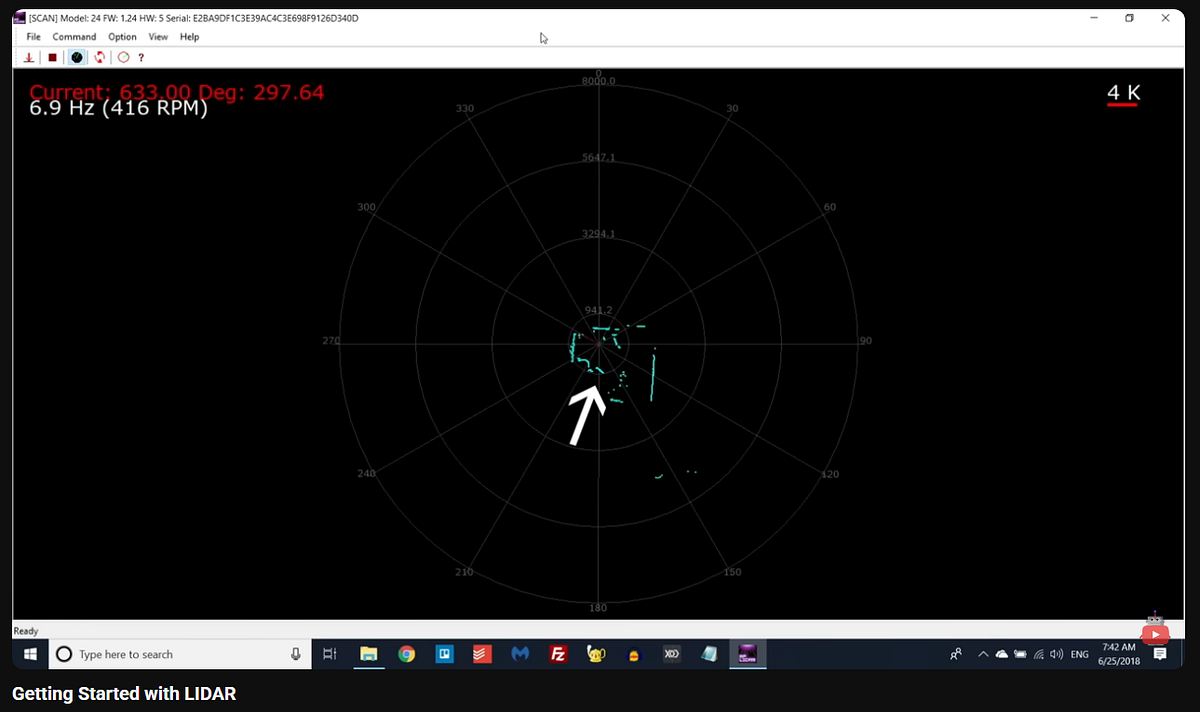1200x712 pixels.
Task: Open the notepad-like taskbar app
Action: tap(709, 654)
